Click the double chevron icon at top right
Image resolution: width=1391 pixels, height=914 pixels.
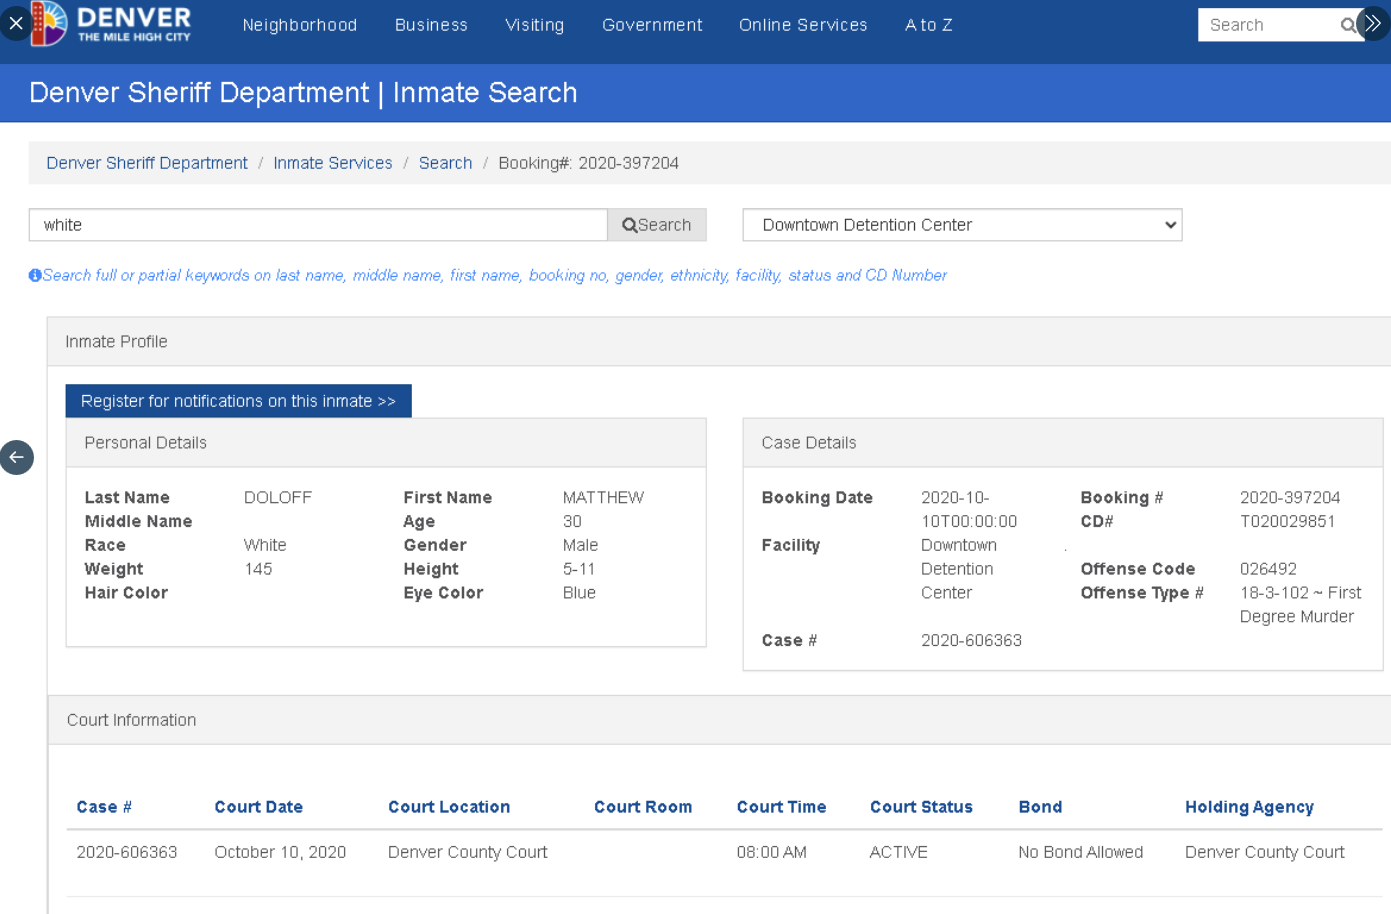pos(1373,23)
